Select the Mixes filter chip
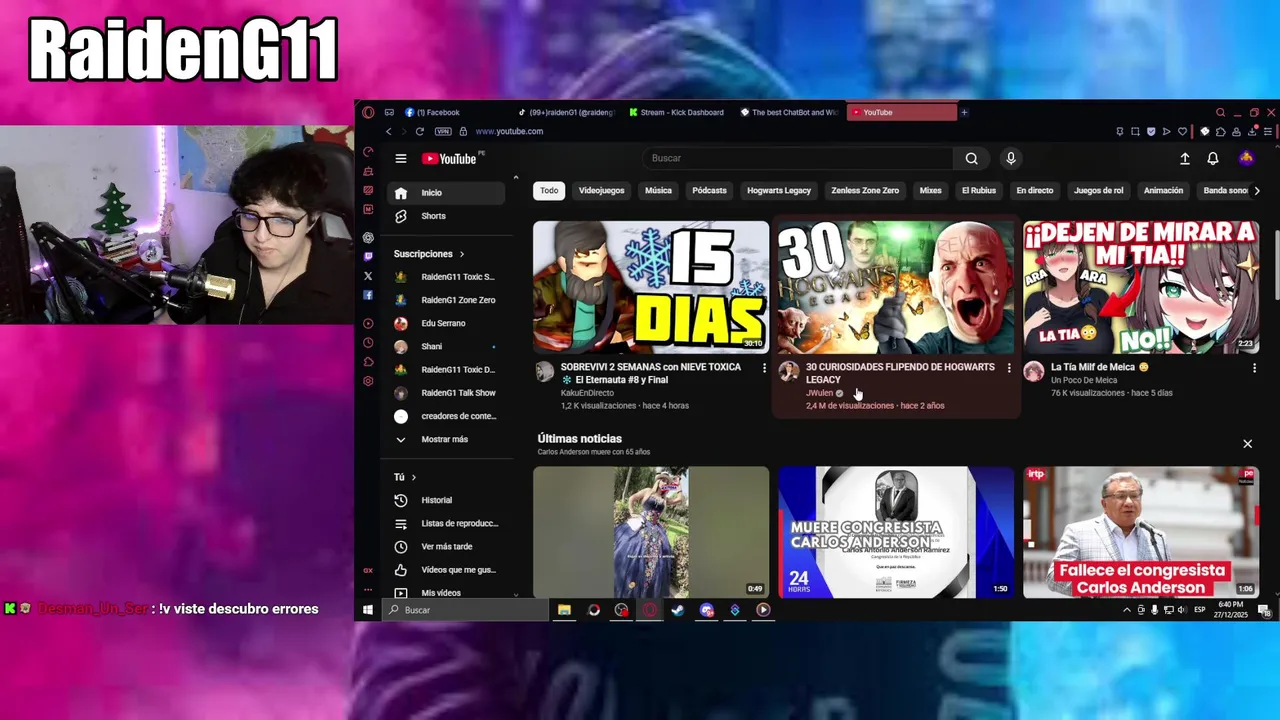1280x720 pixels. pyautogui.click(x=931, y=190)
